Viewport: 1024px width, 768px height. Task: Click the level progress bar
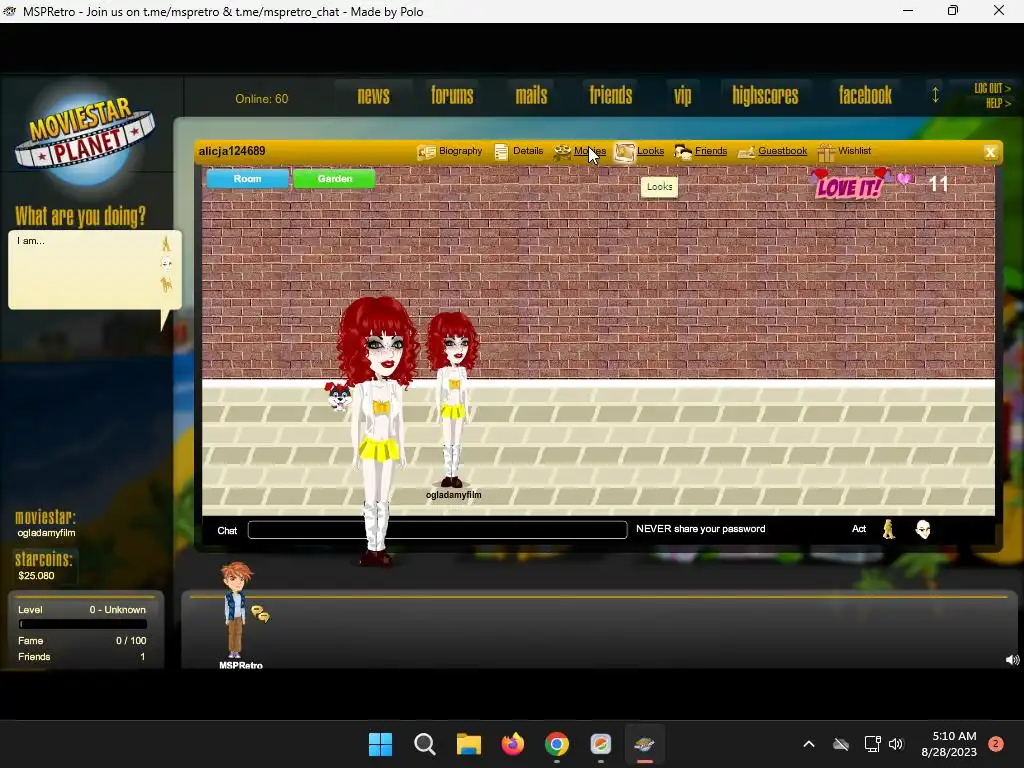pyautogui.click(x=83, y=624)
